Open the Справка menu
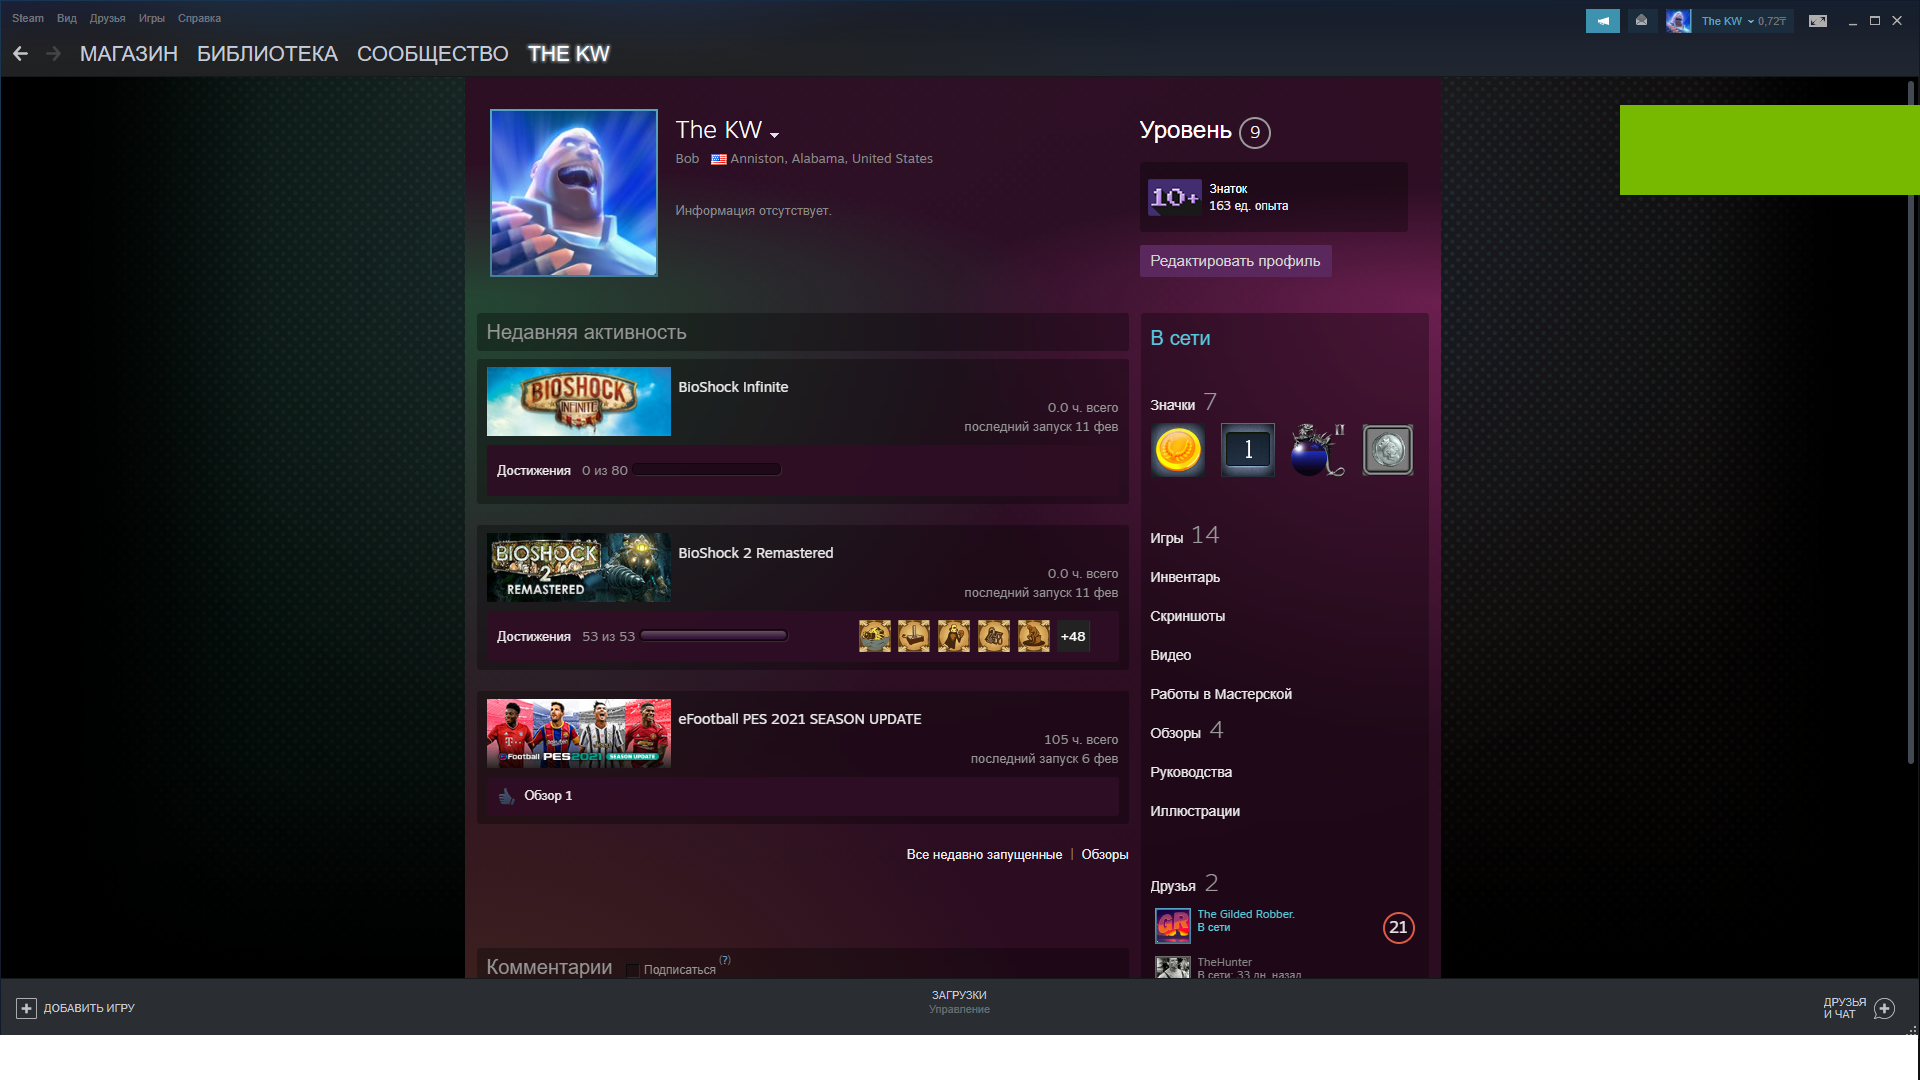 point(199,18)
